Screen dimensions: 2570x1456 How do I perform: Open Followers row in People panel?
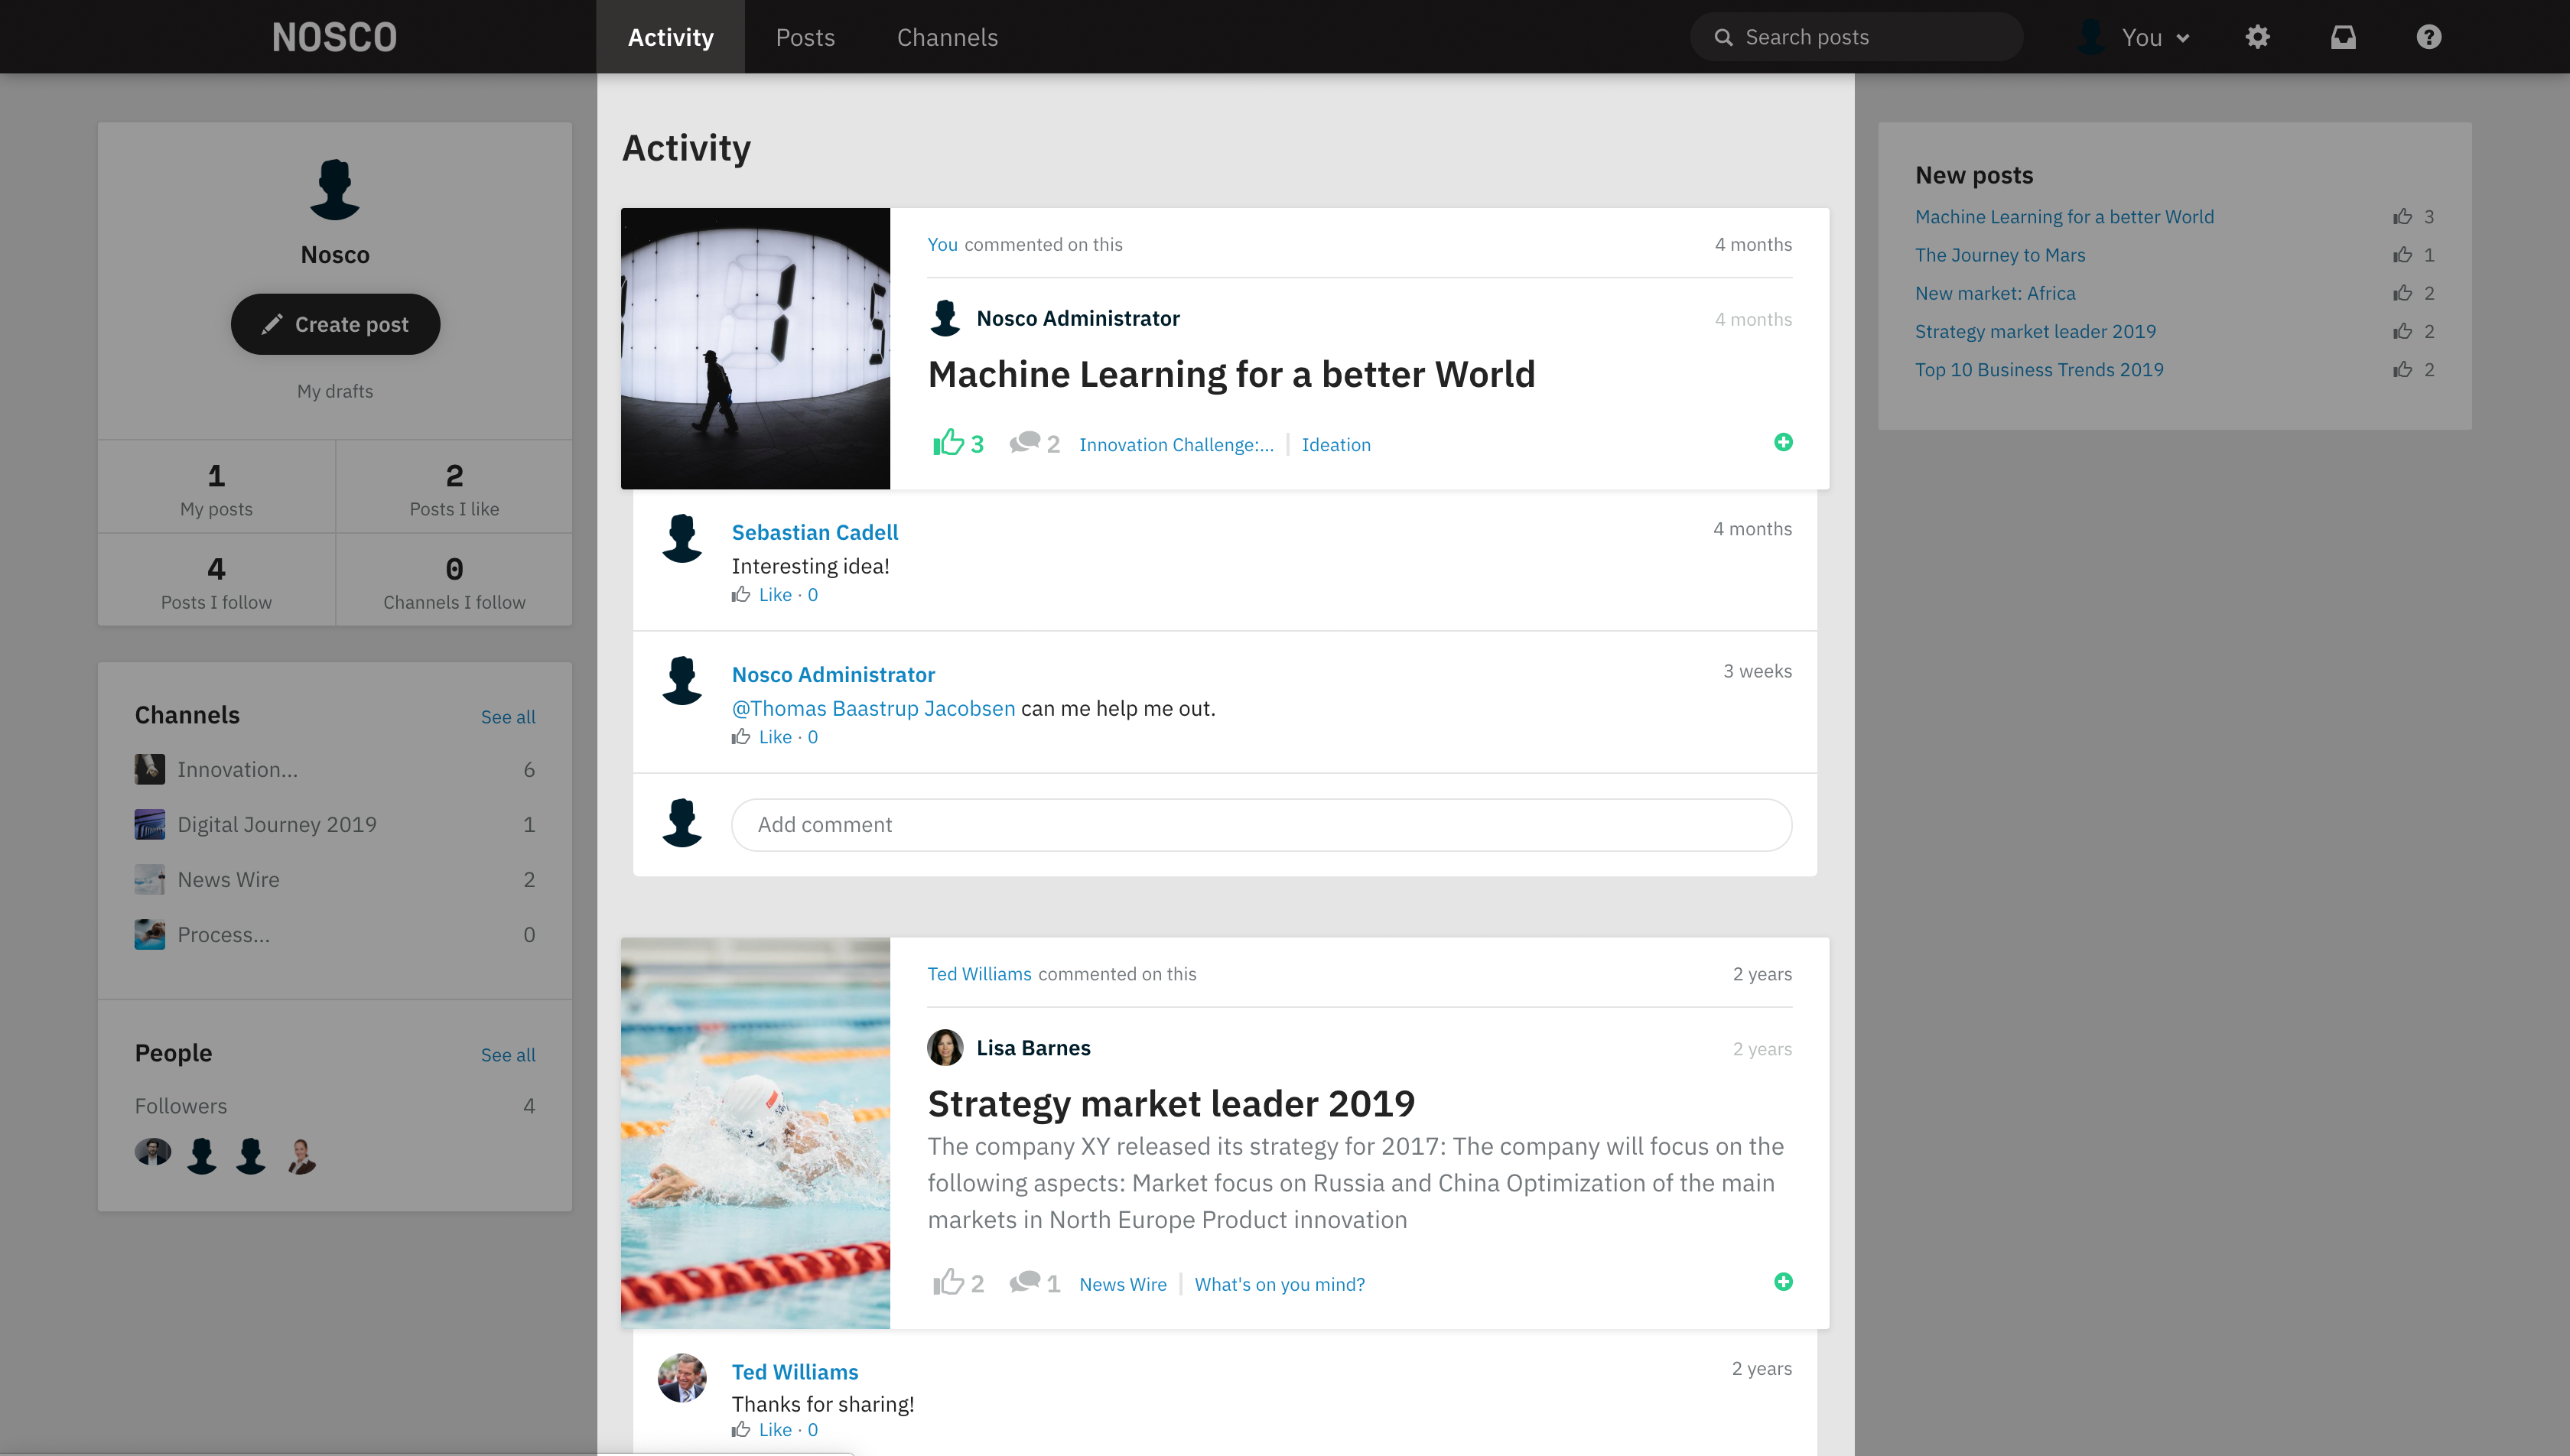[335, 1106]
